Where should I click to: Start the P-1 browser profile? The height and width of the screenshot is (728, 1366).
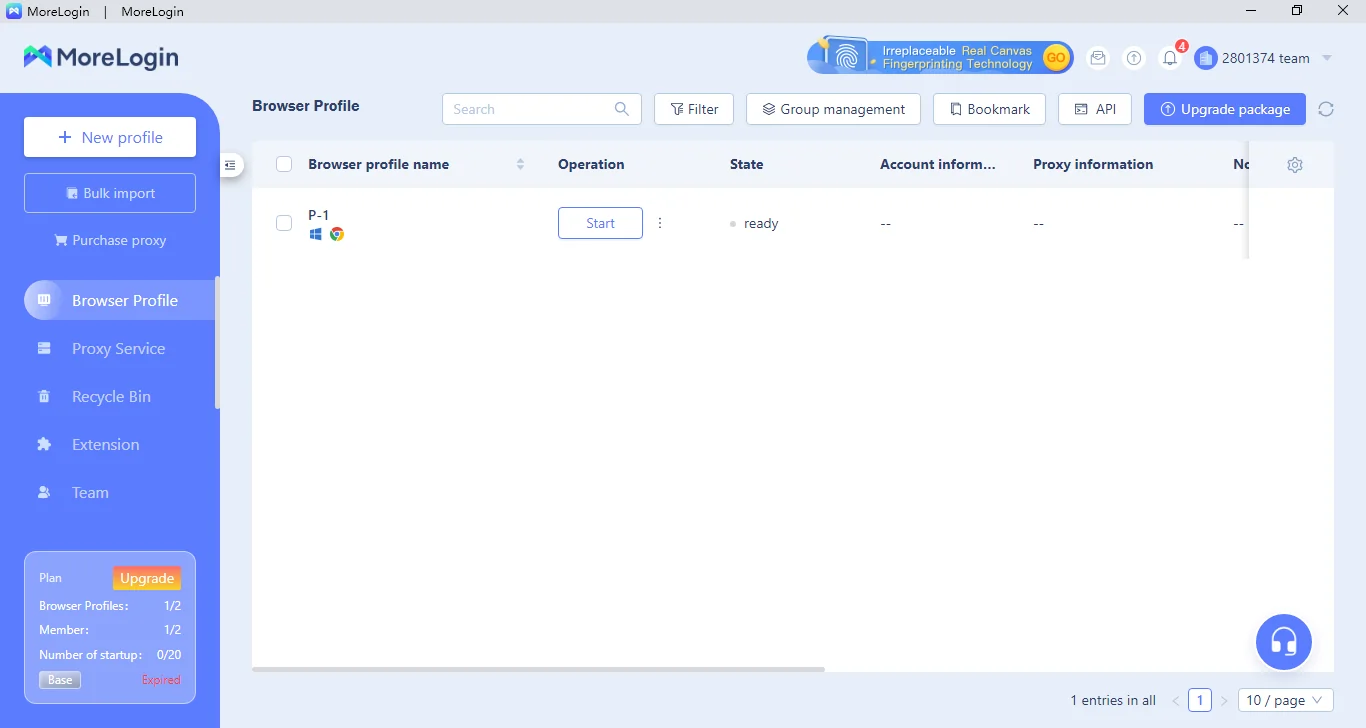click(600, 223)
